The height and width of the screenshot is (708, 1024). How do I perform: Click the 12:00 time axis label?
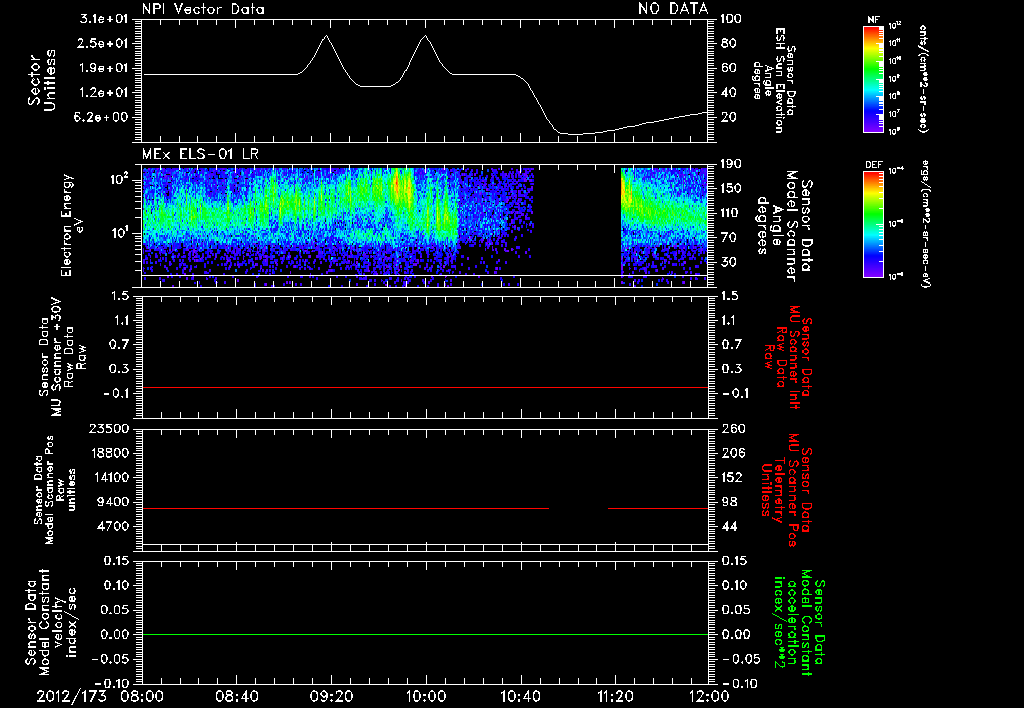click(x=709, y=695)
